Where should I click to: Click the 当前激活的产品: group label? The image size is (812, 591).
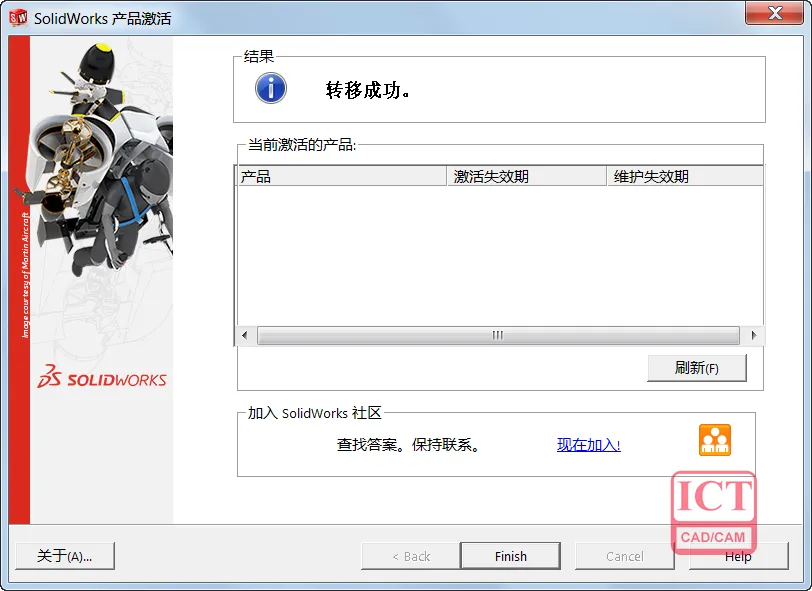coord(302,145)
